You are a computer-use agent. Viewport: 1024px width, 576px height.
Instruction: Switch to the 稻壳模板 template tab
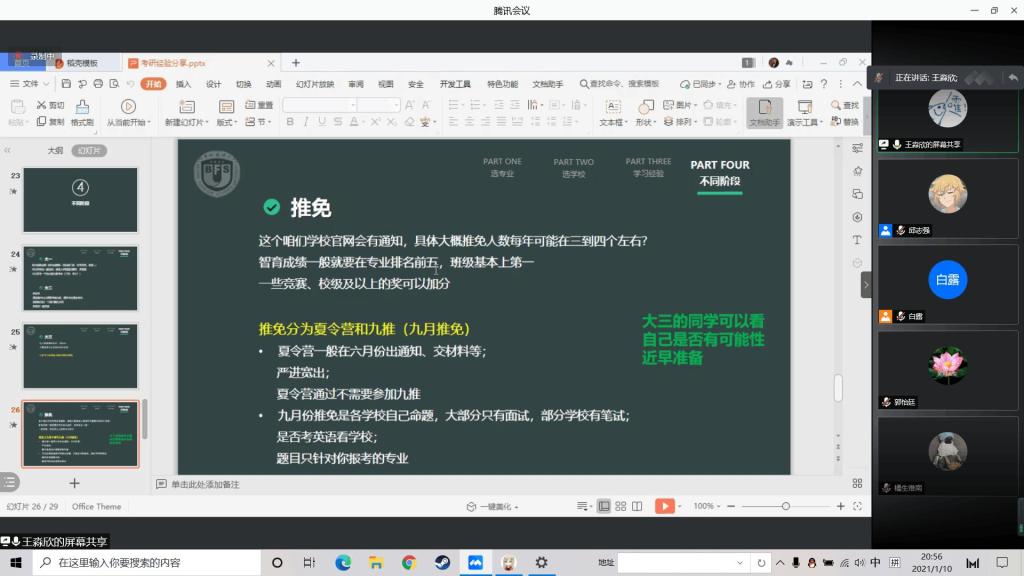point(82,63)
